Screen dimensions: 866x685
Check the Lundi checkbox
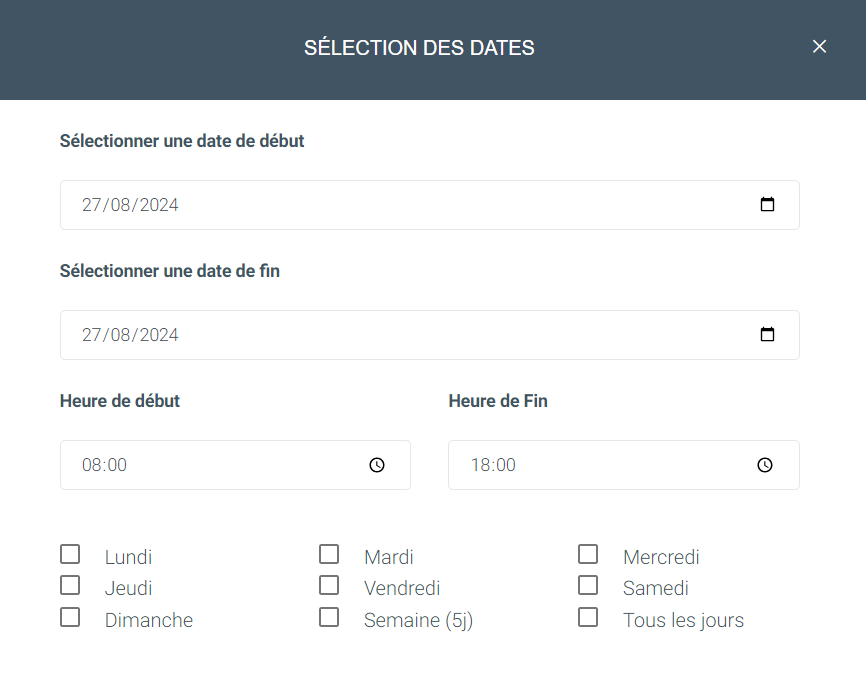pyautogui.click(x=70, y=554)
